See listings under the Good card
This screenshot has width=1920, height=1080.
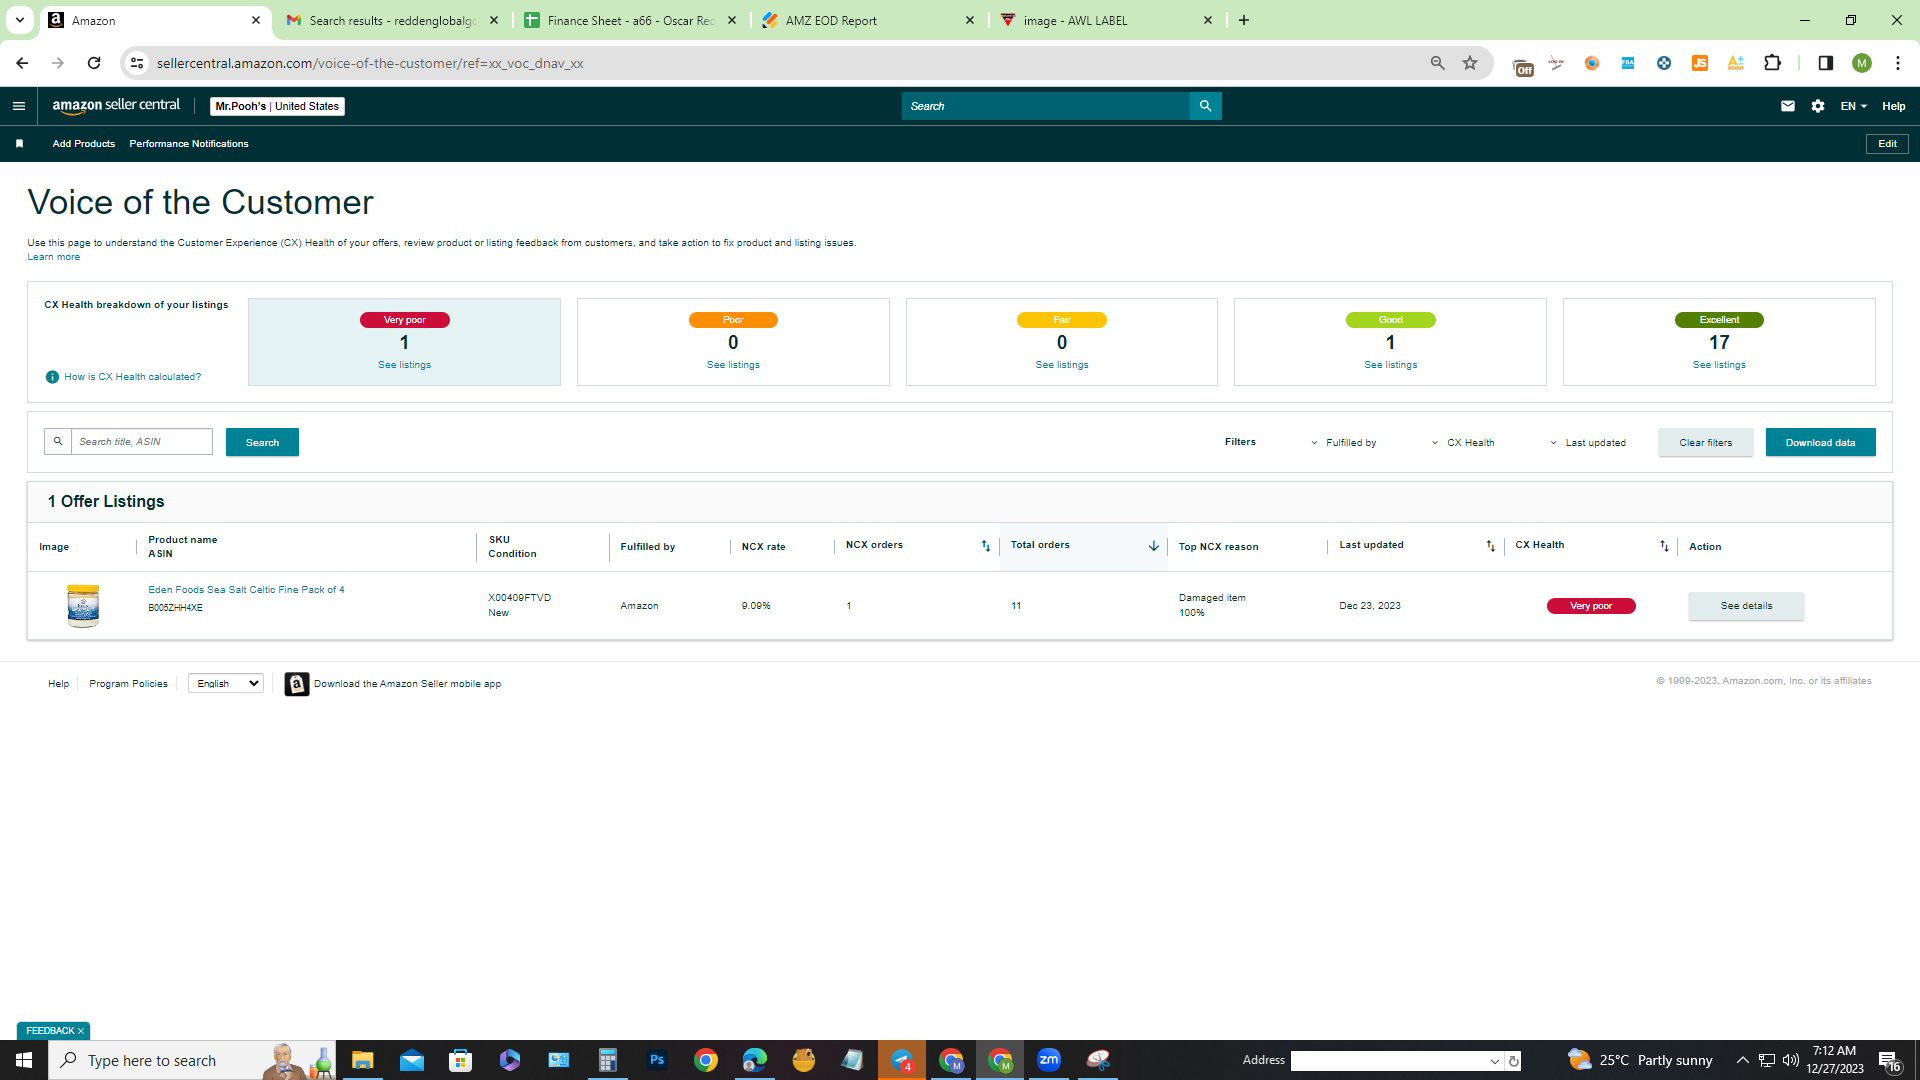pyautogui.click(x=1390, y=365)
